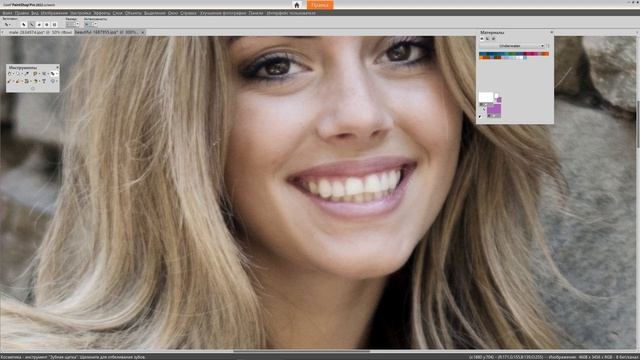
Task: Open the Улучшение фотографии menu
Action: (x=223, y=13)
